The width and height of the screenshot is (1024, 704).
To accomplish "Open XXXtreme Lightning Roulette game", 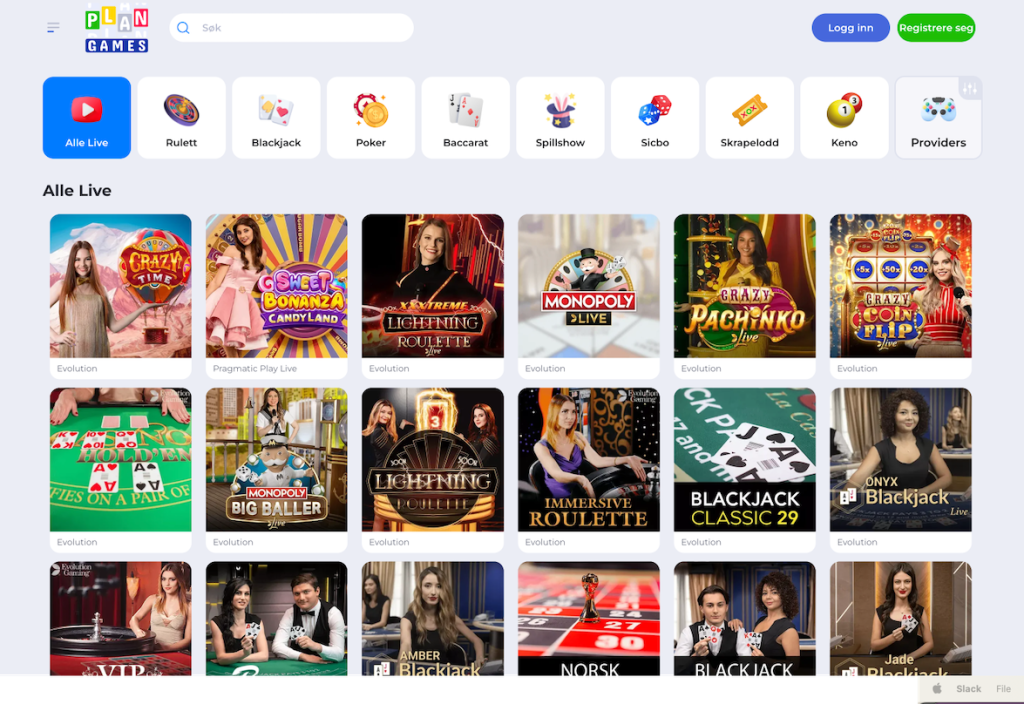I will click(433, 286).
